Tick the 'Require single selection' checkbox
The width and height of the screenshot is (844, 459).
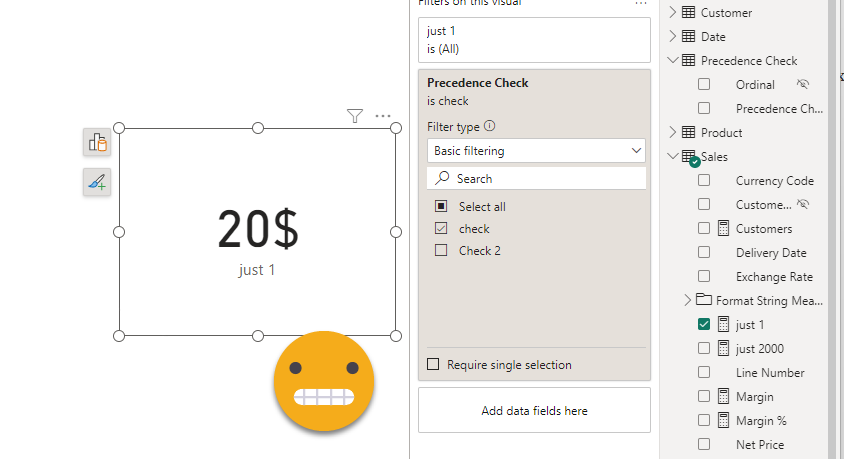(x=433, y=365)
